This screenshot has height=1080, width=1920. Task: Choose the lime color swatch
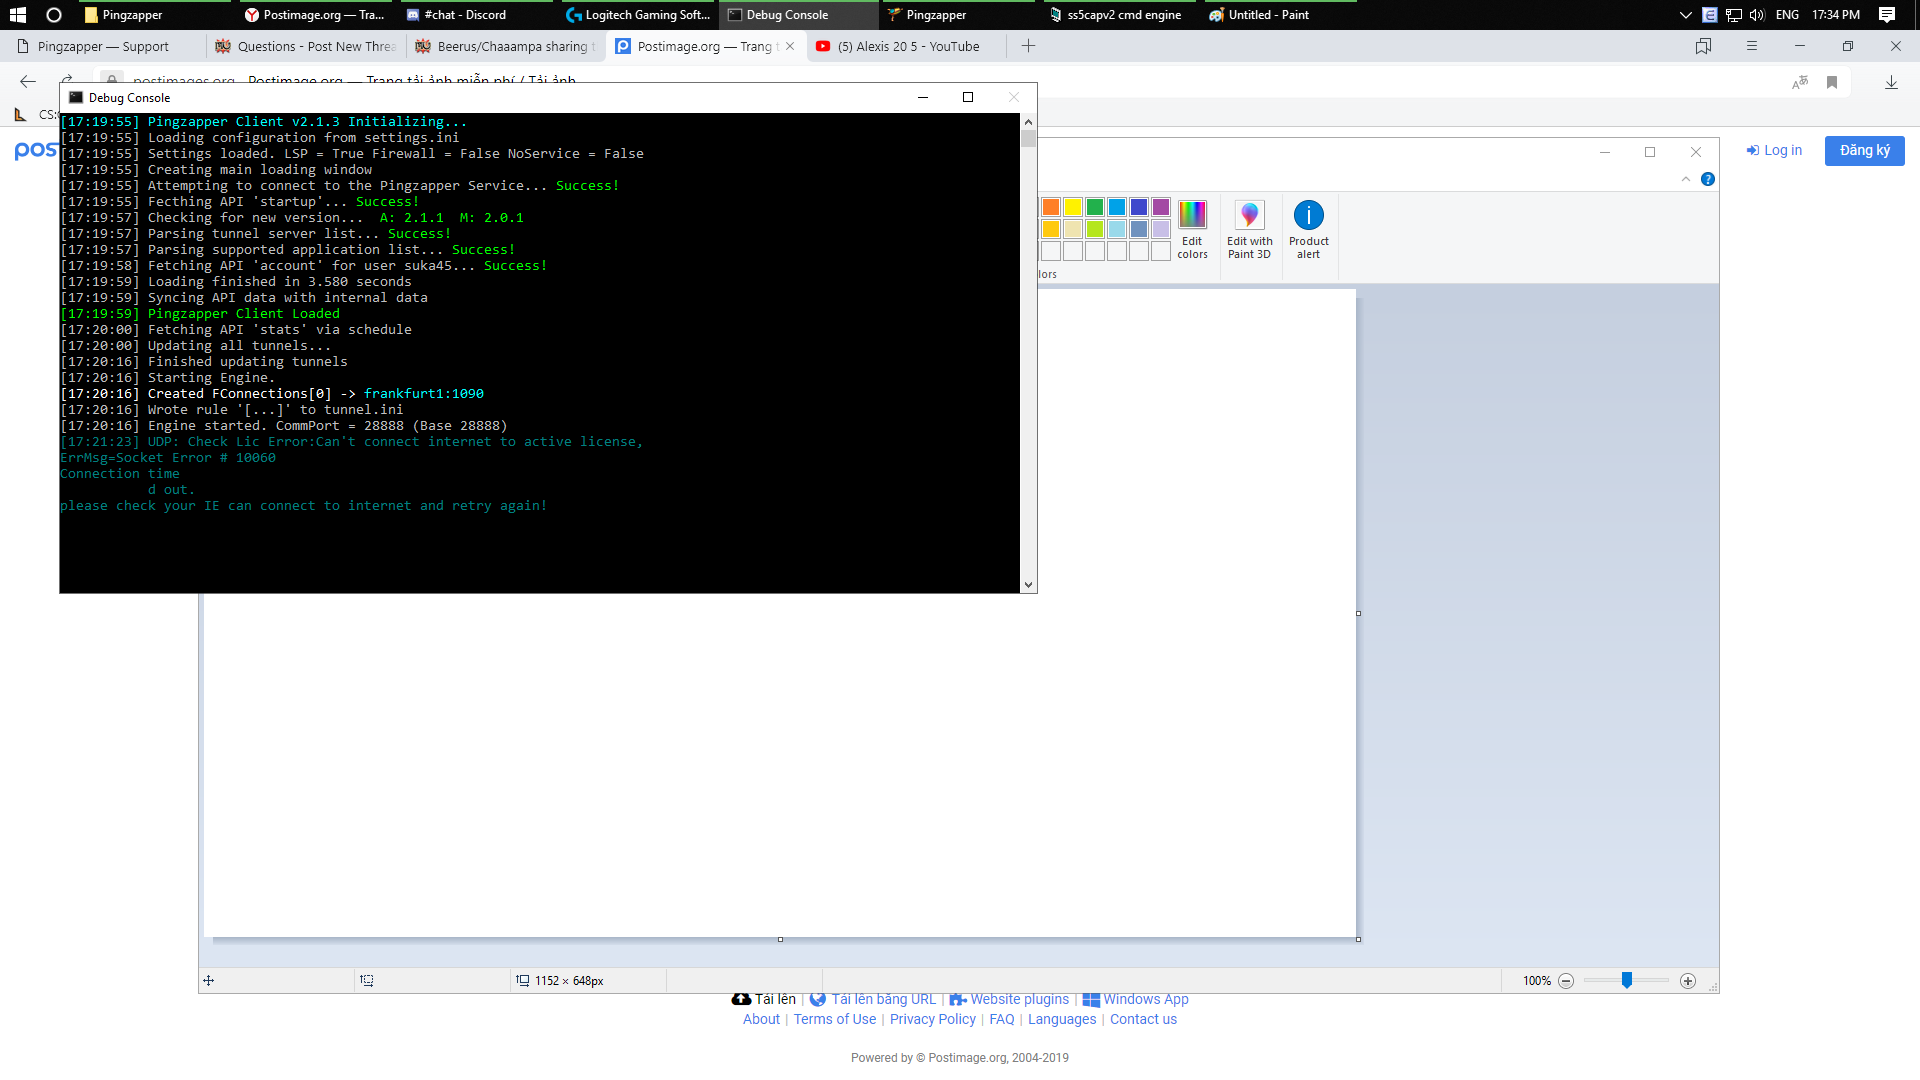(x=1095, y=229)
